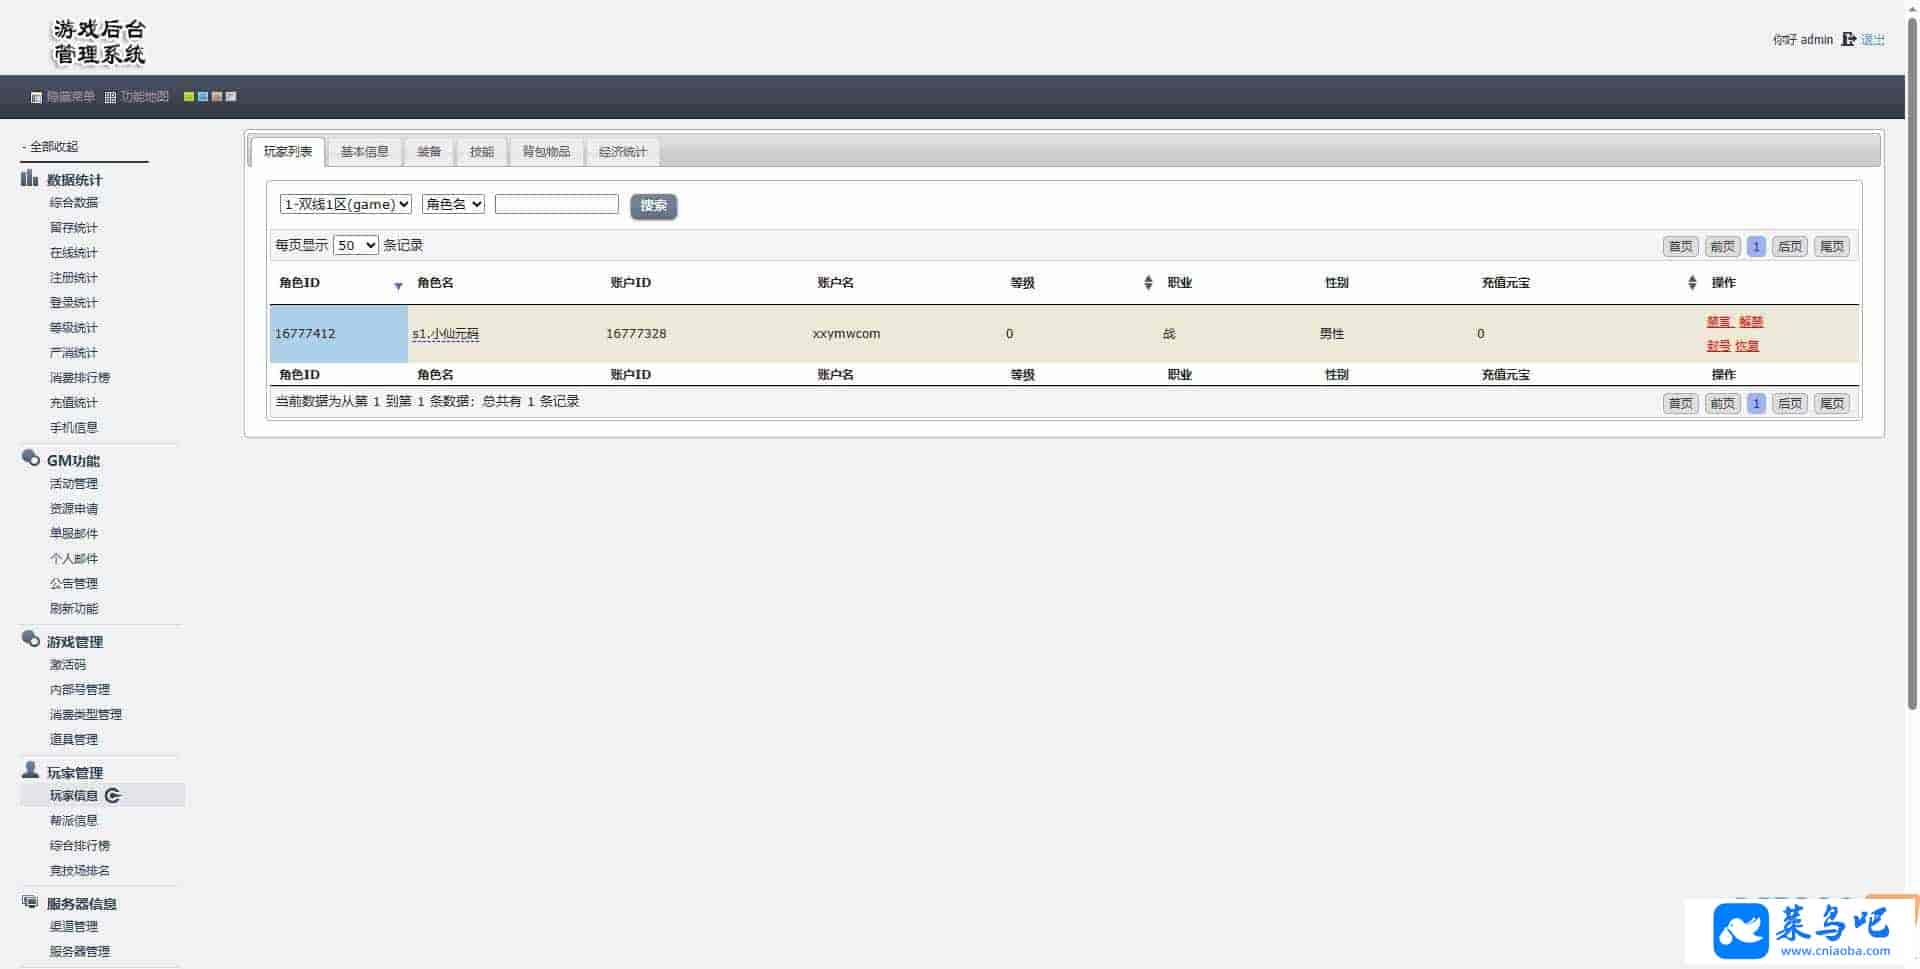Viewport: 1920px width, 969px height.
Task: Select the 角色ID cell 16777412
Action: tap(338, 334)
